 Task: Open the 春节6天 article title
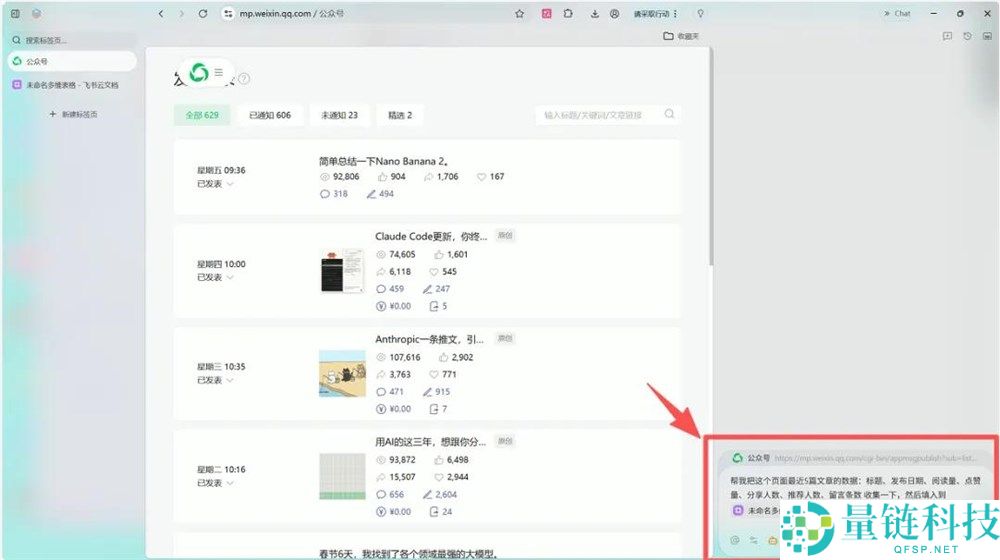point(408,554)
